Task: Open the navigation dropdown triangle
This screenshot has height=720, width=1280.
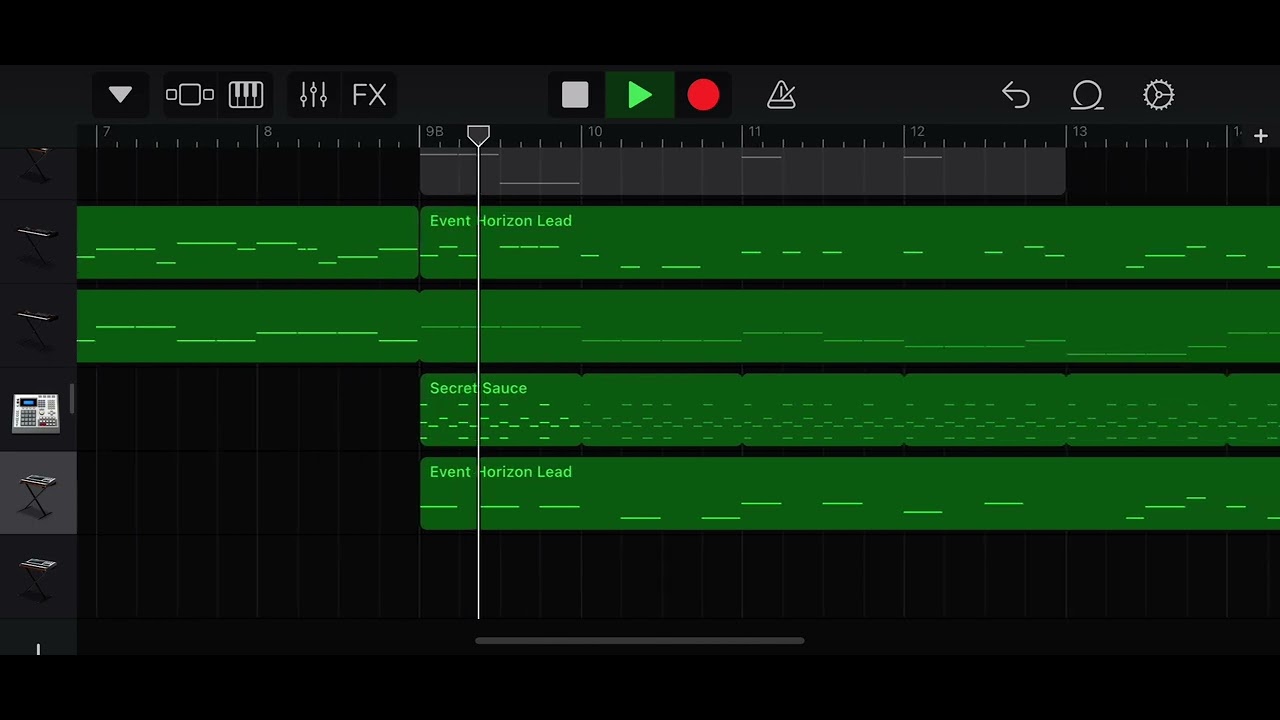Action: tap(120, 95)
